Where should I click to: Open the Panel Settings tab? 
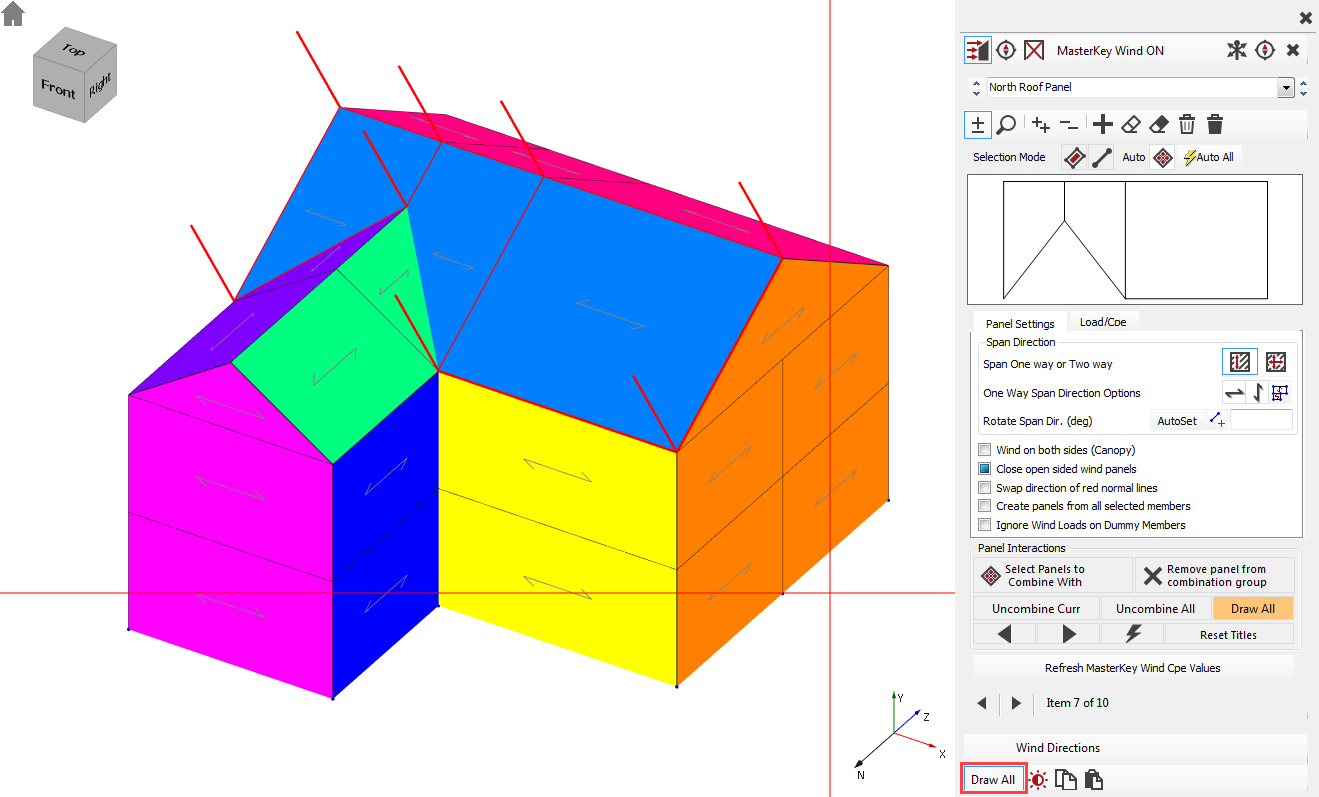[1020, 323]
